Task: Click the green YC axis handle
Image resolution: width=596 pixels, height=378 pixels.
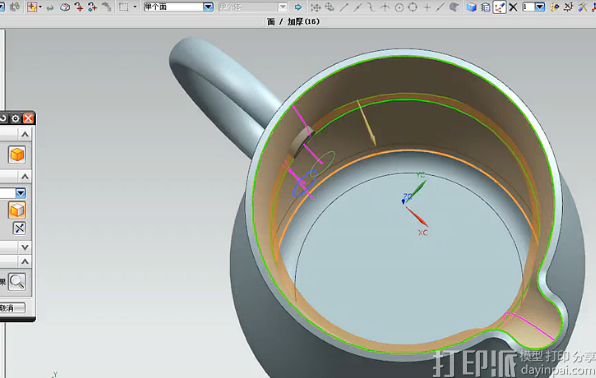Action: [x=417, y=190]
